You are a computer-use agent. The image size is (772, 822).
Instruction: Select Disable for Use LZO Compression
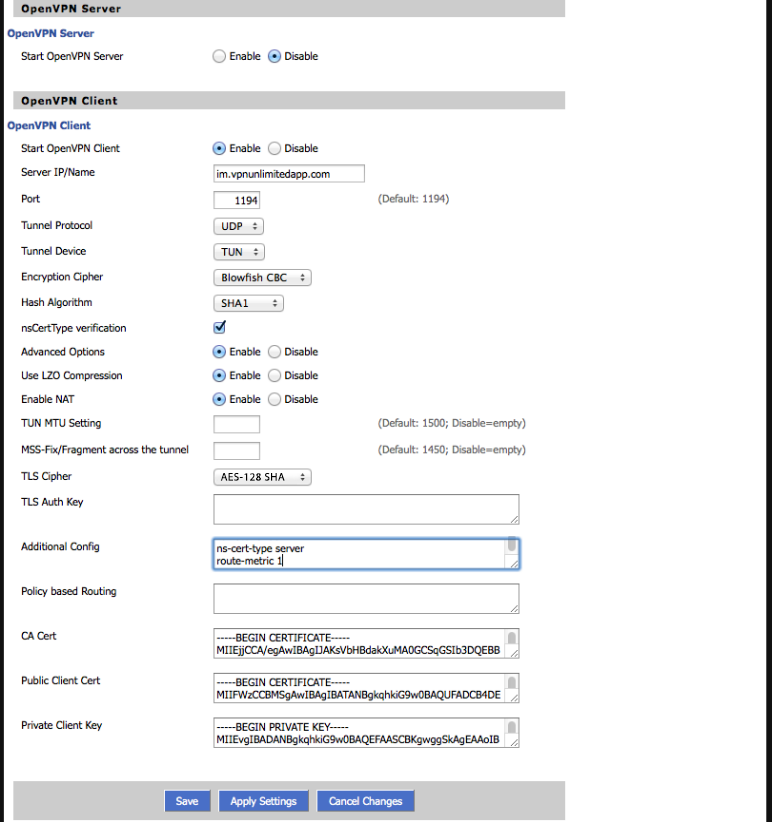[274, 375]
